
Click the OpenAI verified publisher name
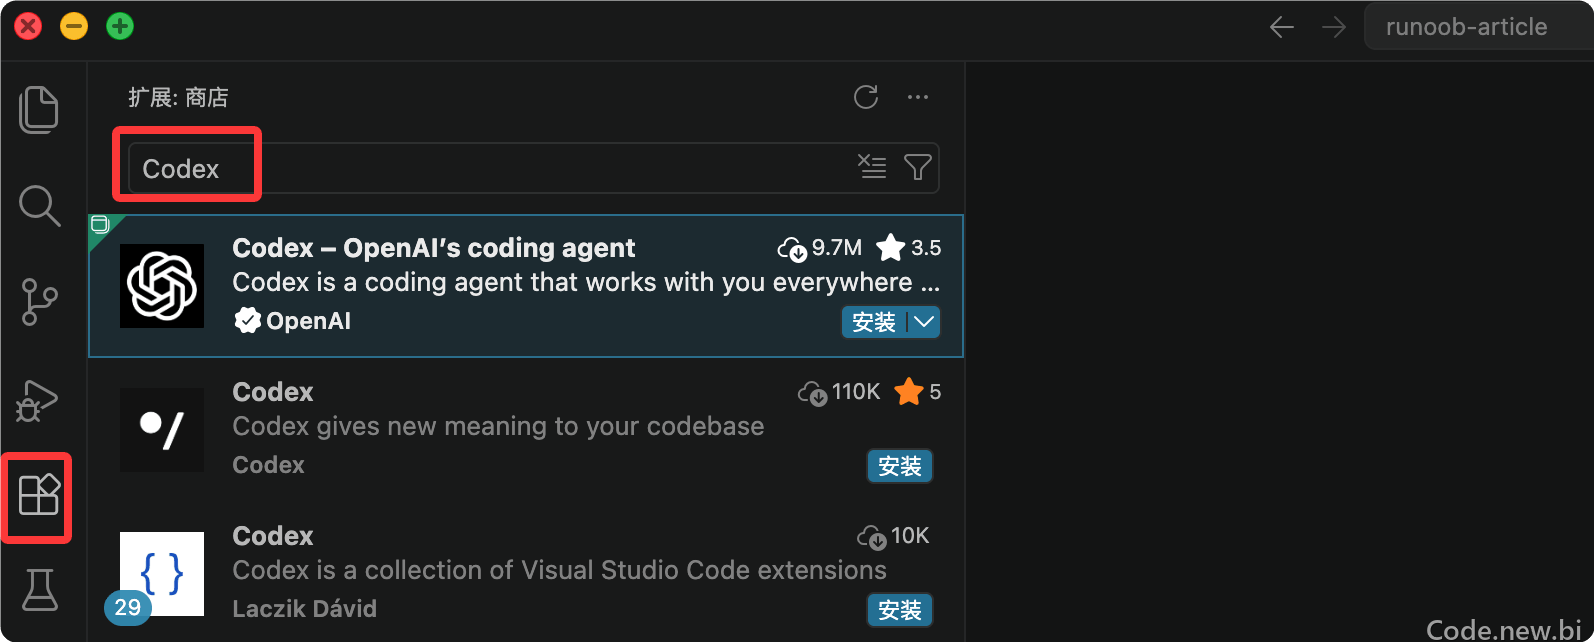tap(308, 321)
